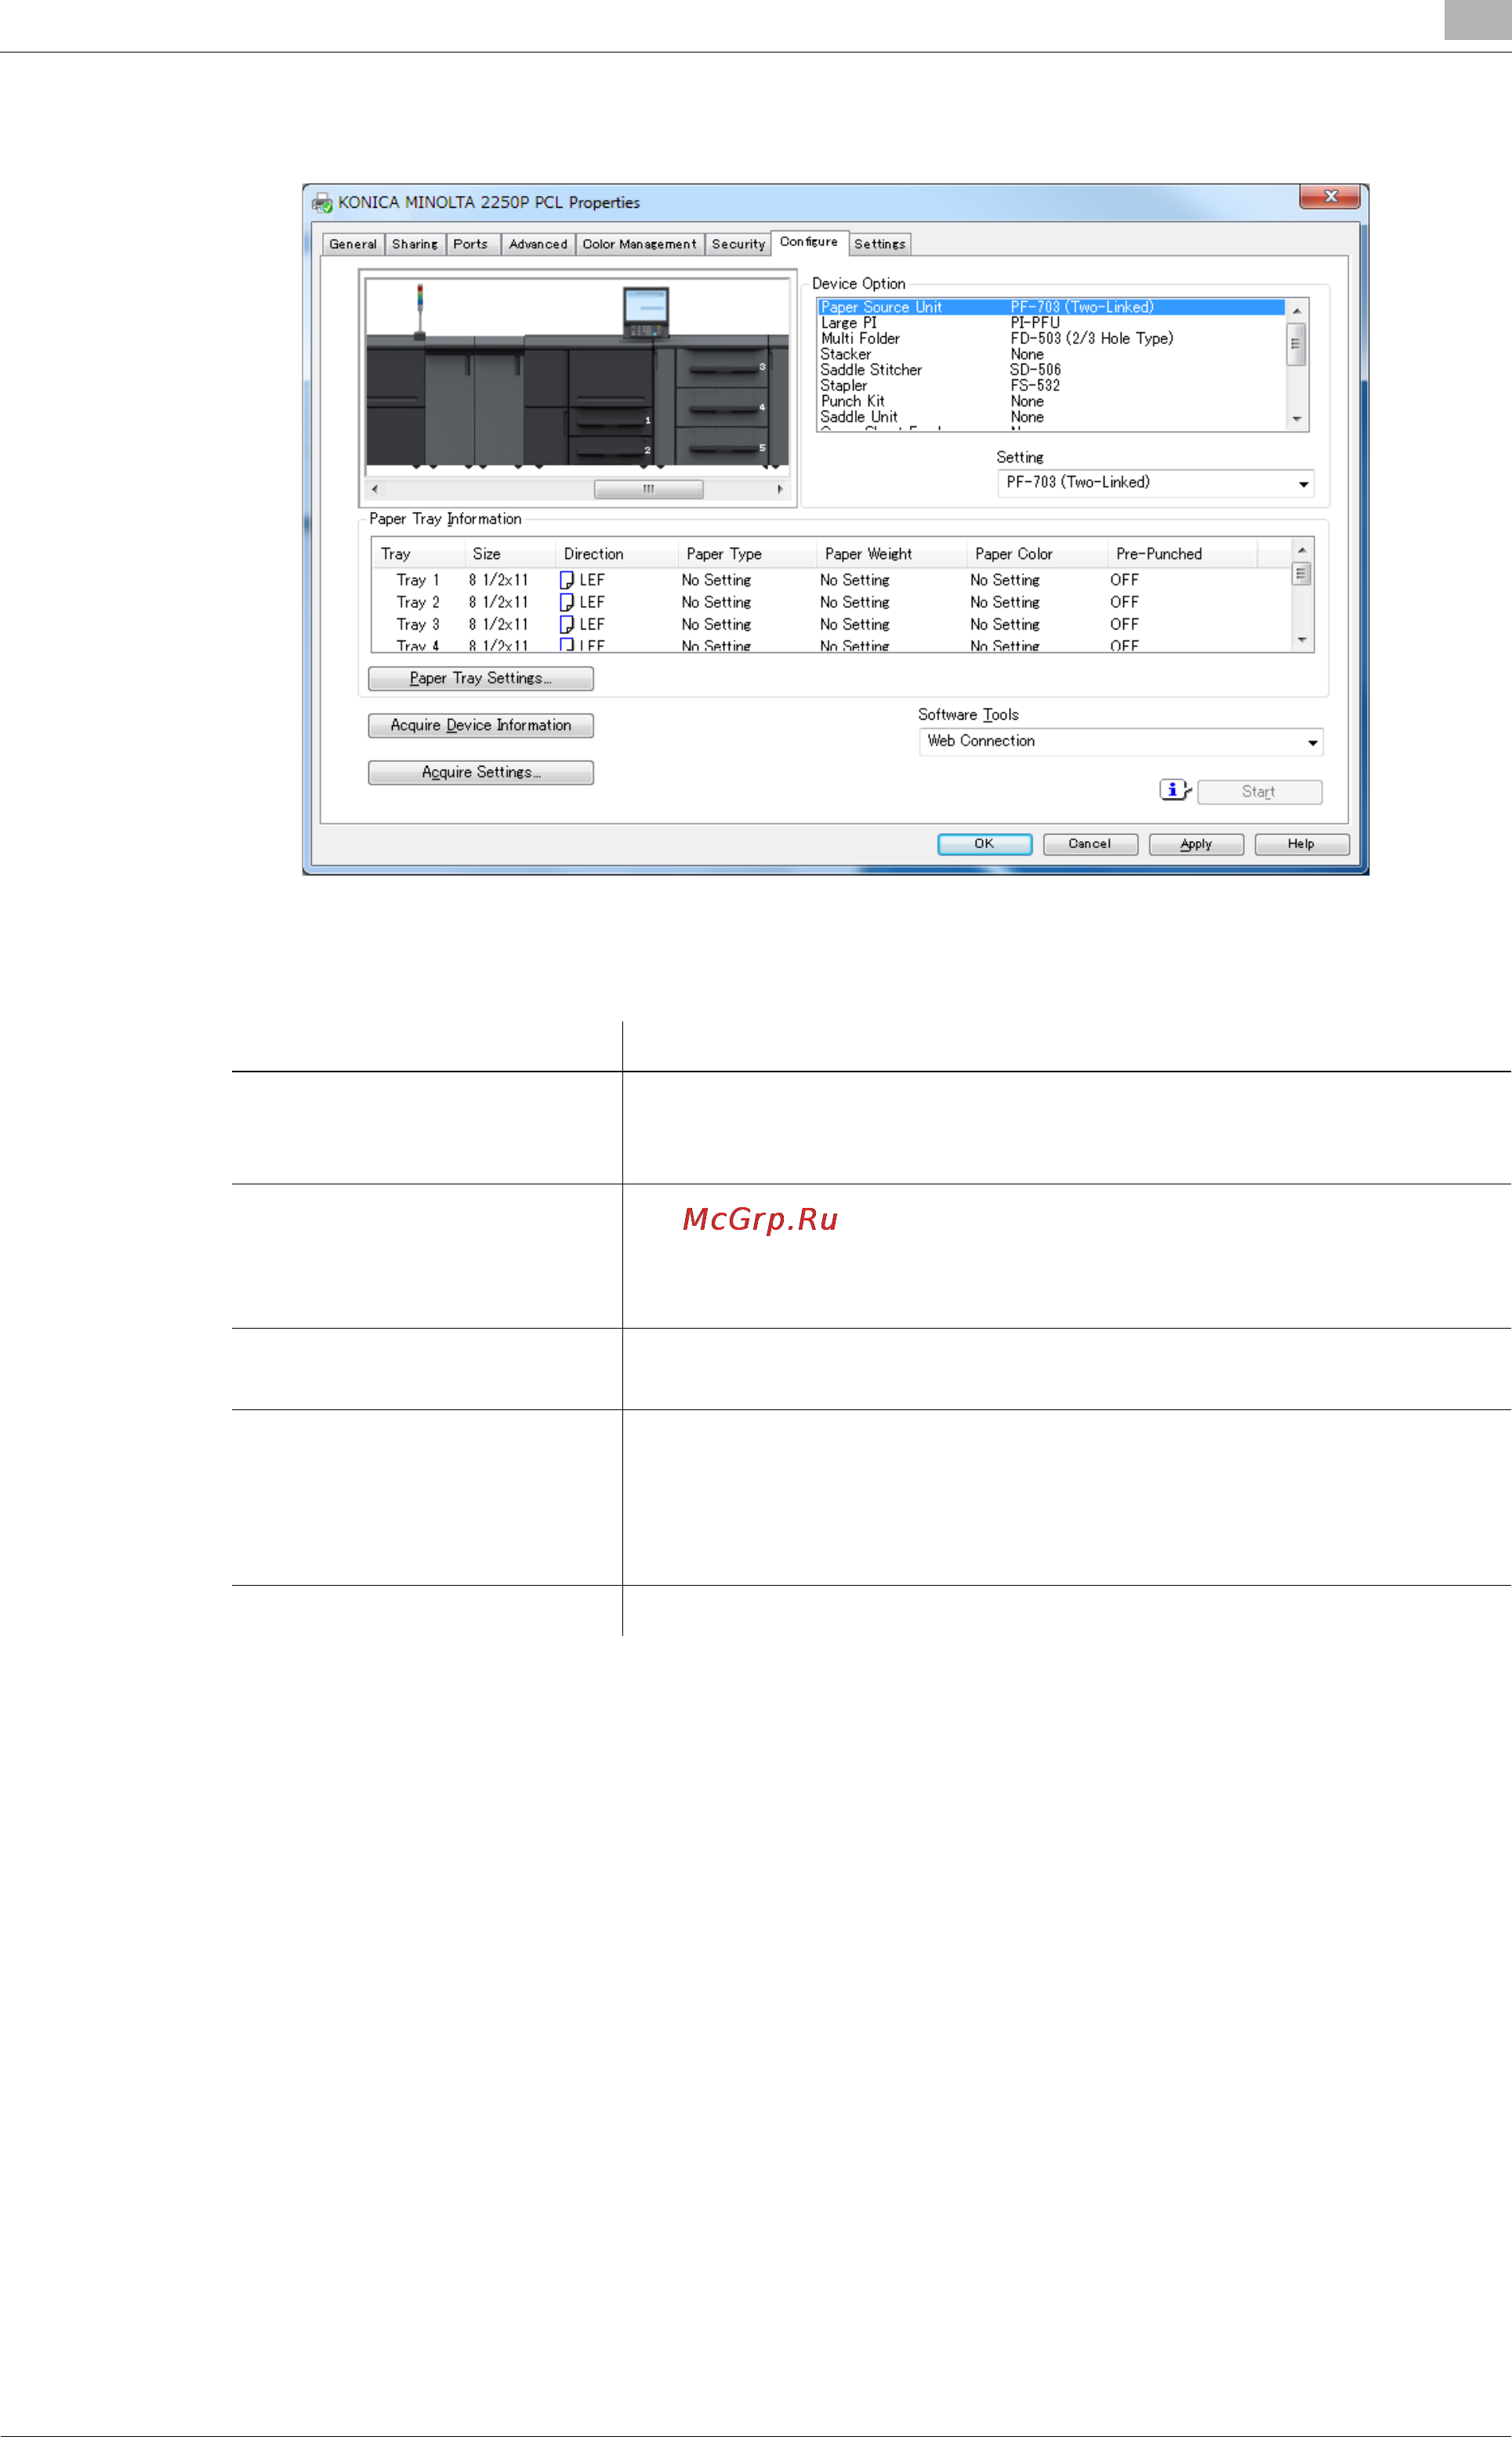Screen dimensions: 1512x2437
Task: Select the Stacker device option
Action: (x=1051, y=354)
